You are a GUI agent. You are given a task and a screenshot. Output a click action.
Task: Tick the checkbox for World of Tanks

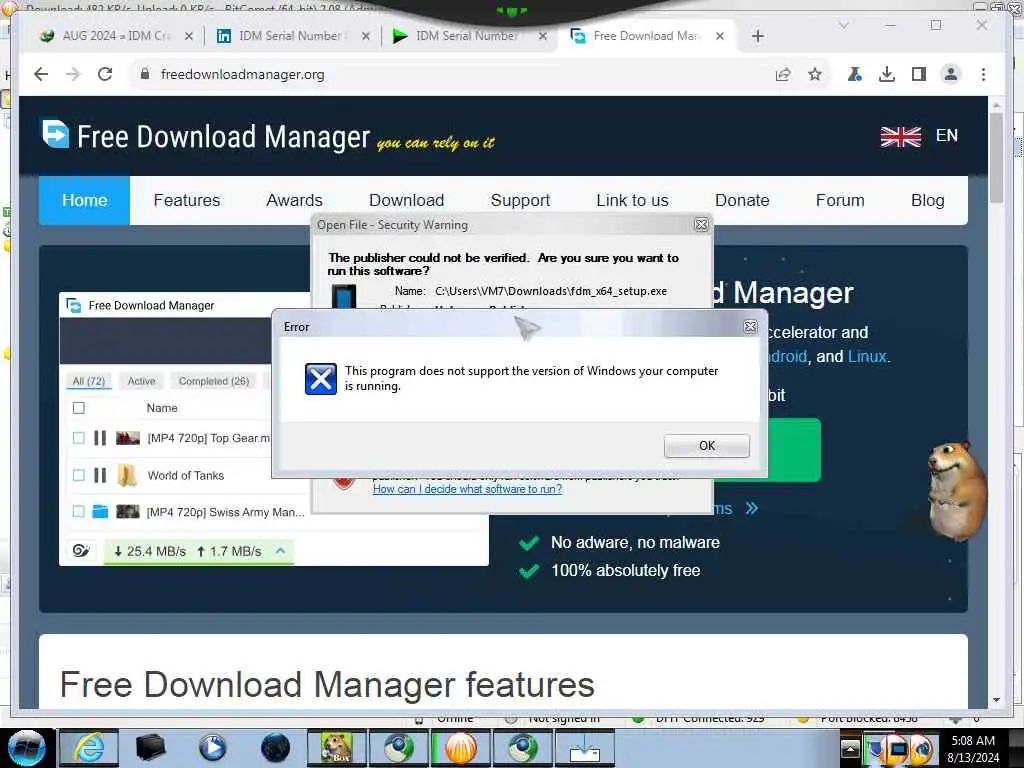pos(79,475)
